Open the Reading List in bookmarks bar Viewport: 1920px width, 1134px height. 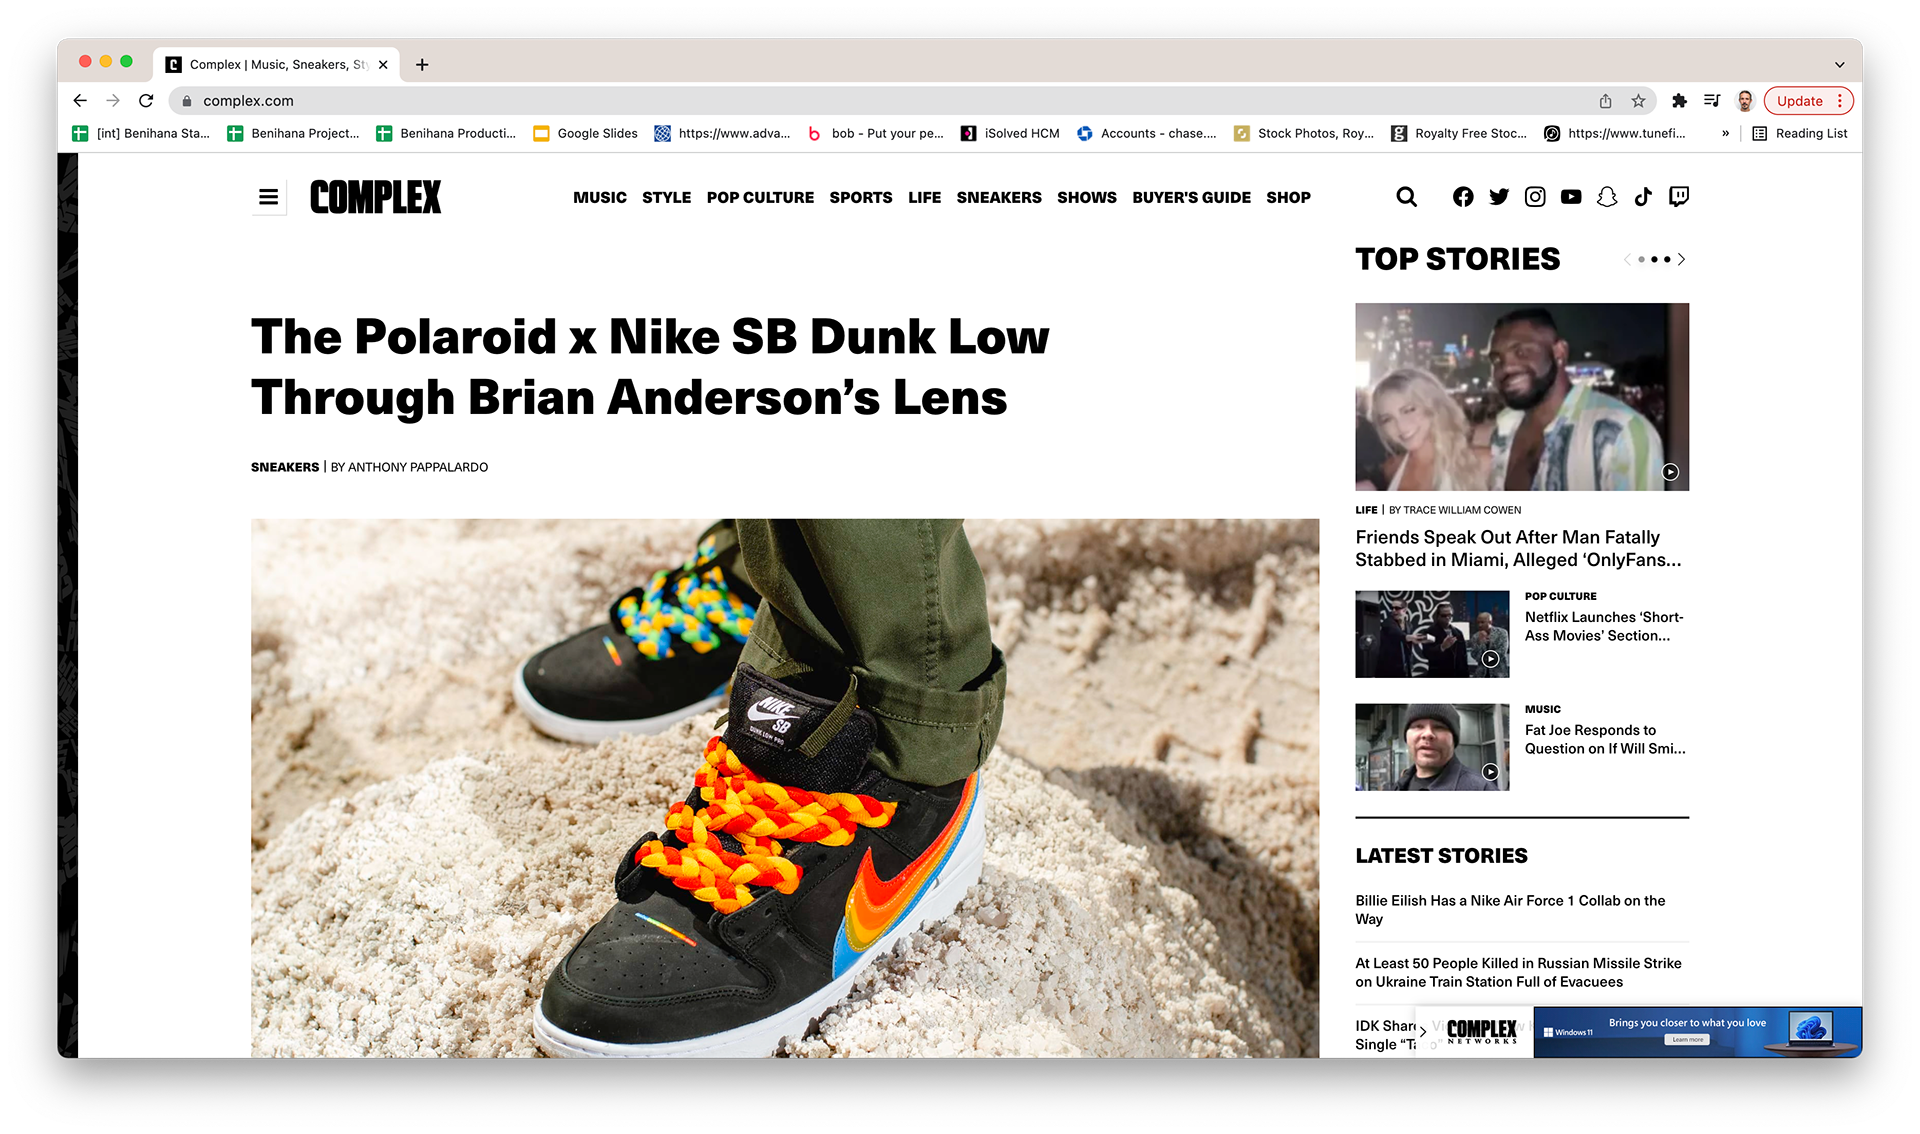pyautogui.click(x=1800, y=133)
